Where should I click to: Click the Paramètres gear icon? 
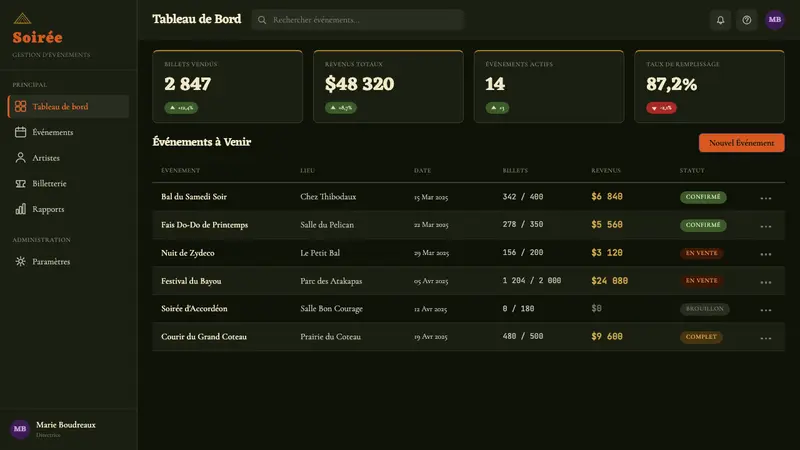20,261
